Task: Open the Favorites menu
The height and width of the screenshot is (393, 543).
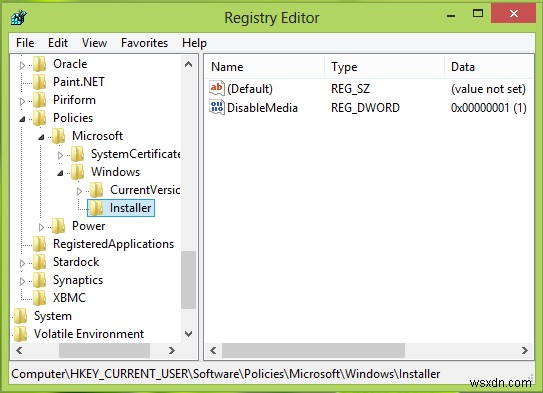Action: 144,43
